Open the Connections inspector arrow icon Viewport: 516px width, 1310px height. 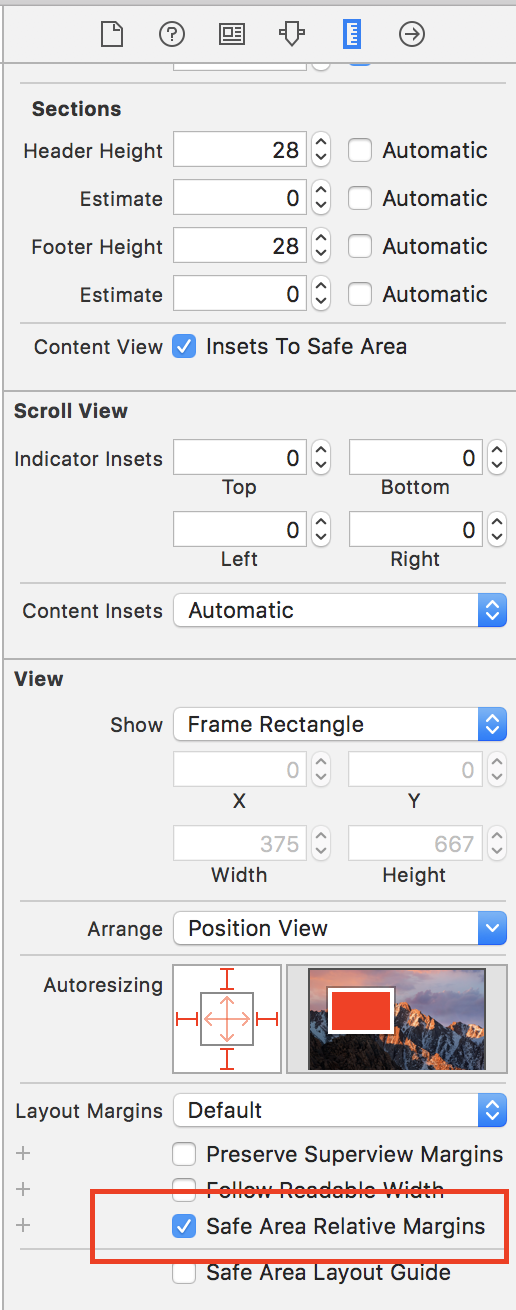tap(412, 34)
